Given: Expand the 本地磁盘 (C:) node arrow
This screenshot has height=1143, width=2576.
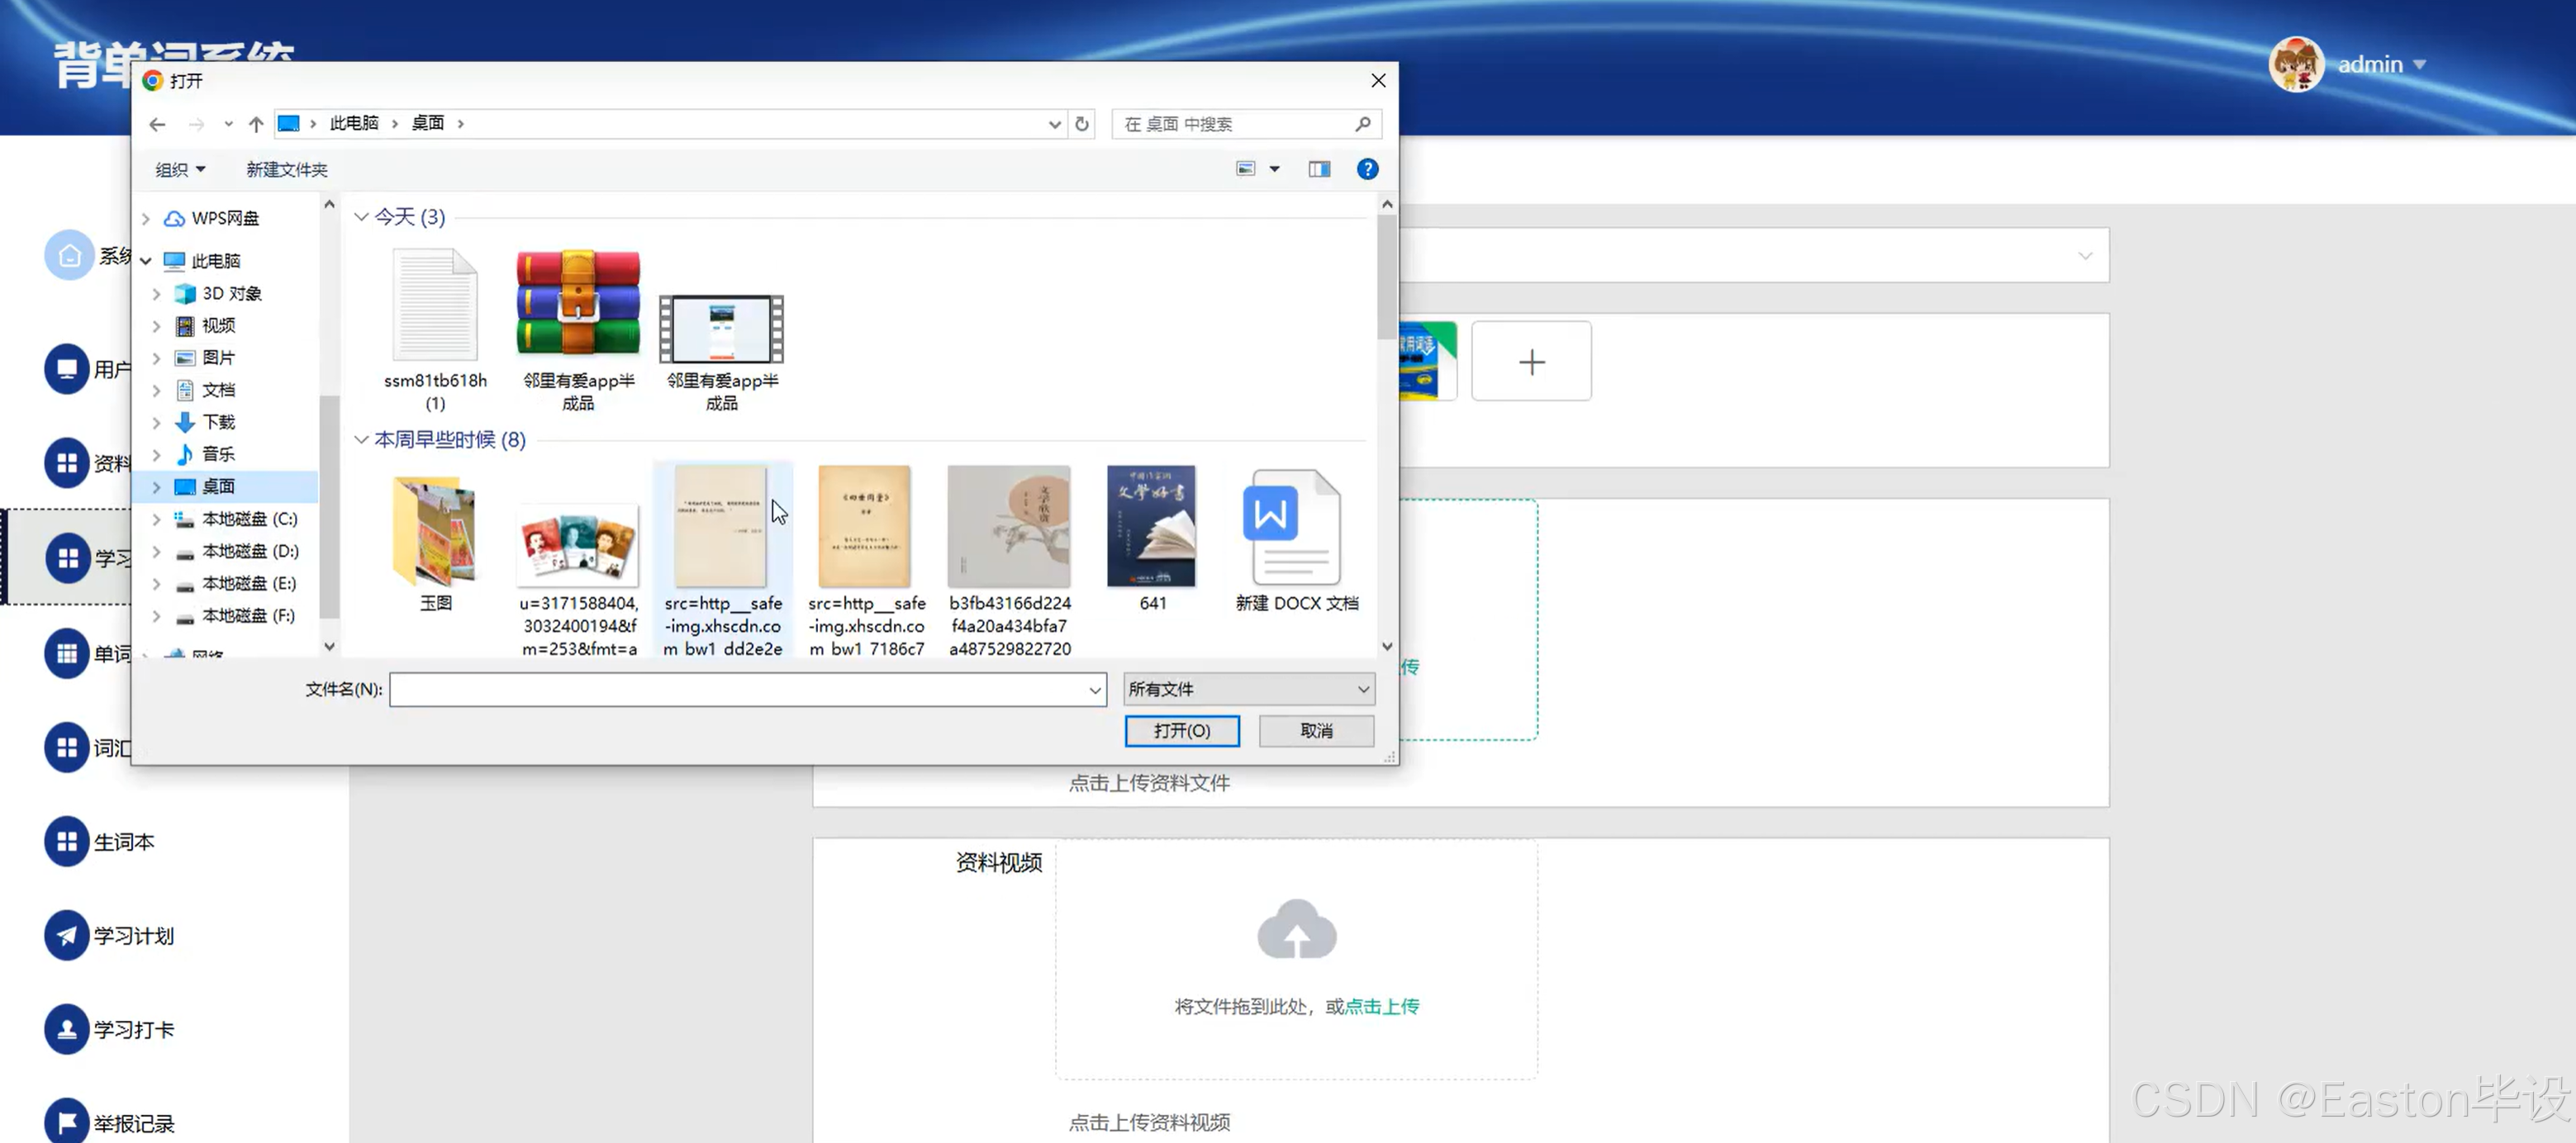Looking at the screenshot, I should [156, 519].
